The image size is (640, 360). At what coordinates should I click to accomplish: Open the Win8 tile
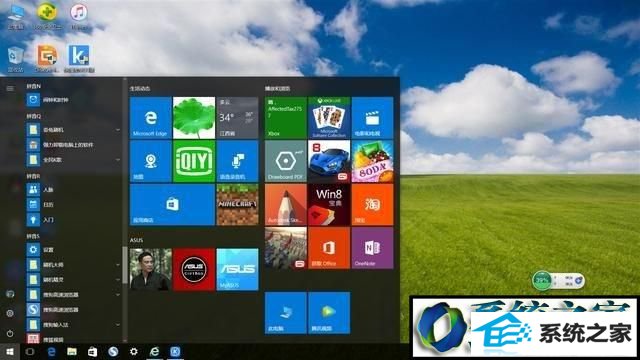coord(329,204)
